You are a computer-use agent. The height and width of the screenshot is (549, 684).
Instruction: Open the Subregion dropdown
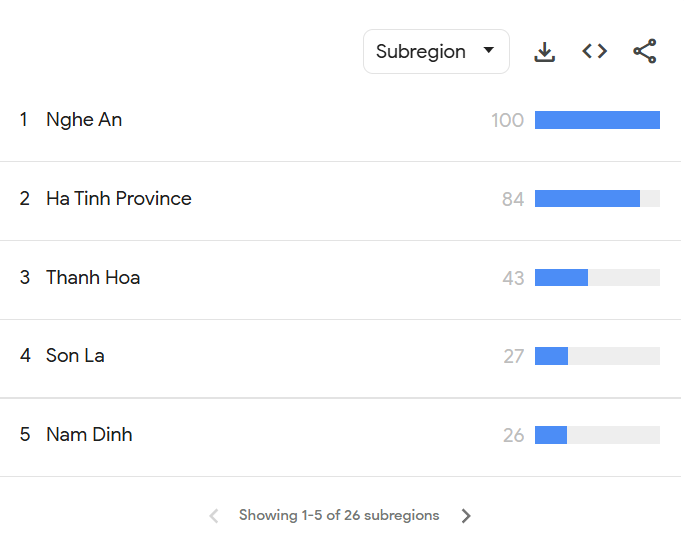[x=436, y=52]
